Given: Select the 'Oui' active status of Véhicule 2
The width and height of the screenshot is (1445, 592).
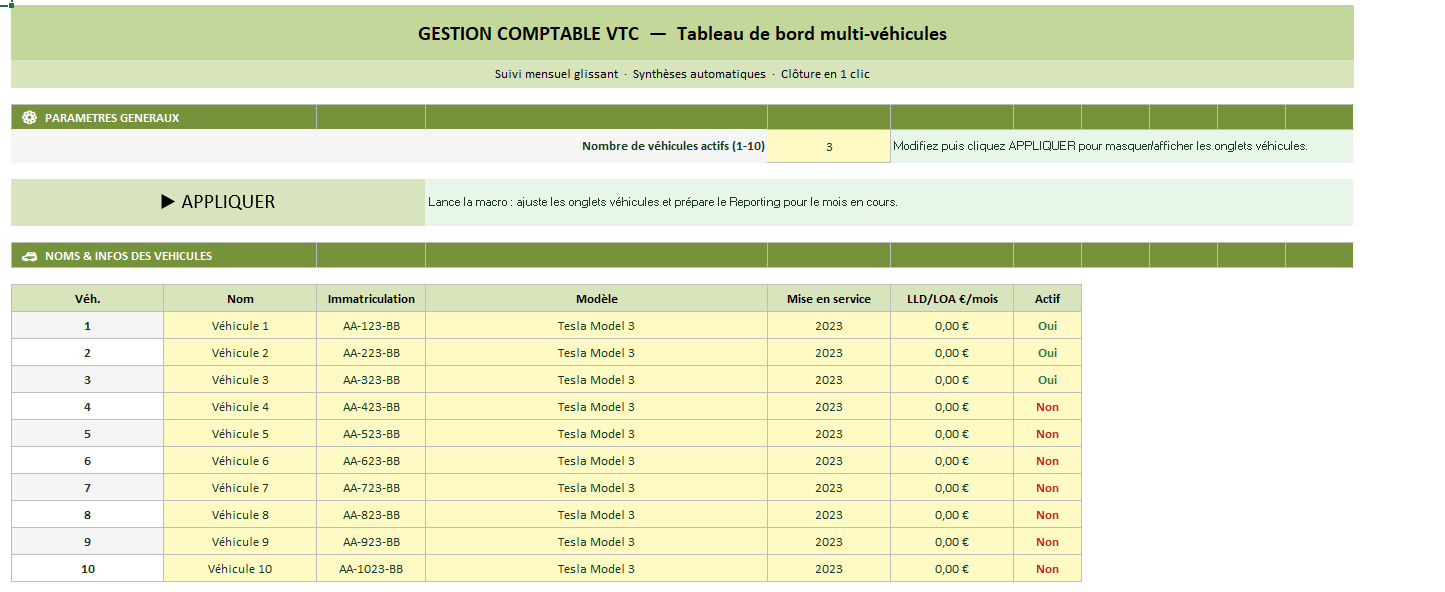Looking at the screenshot, I should tap(1047, 353).
